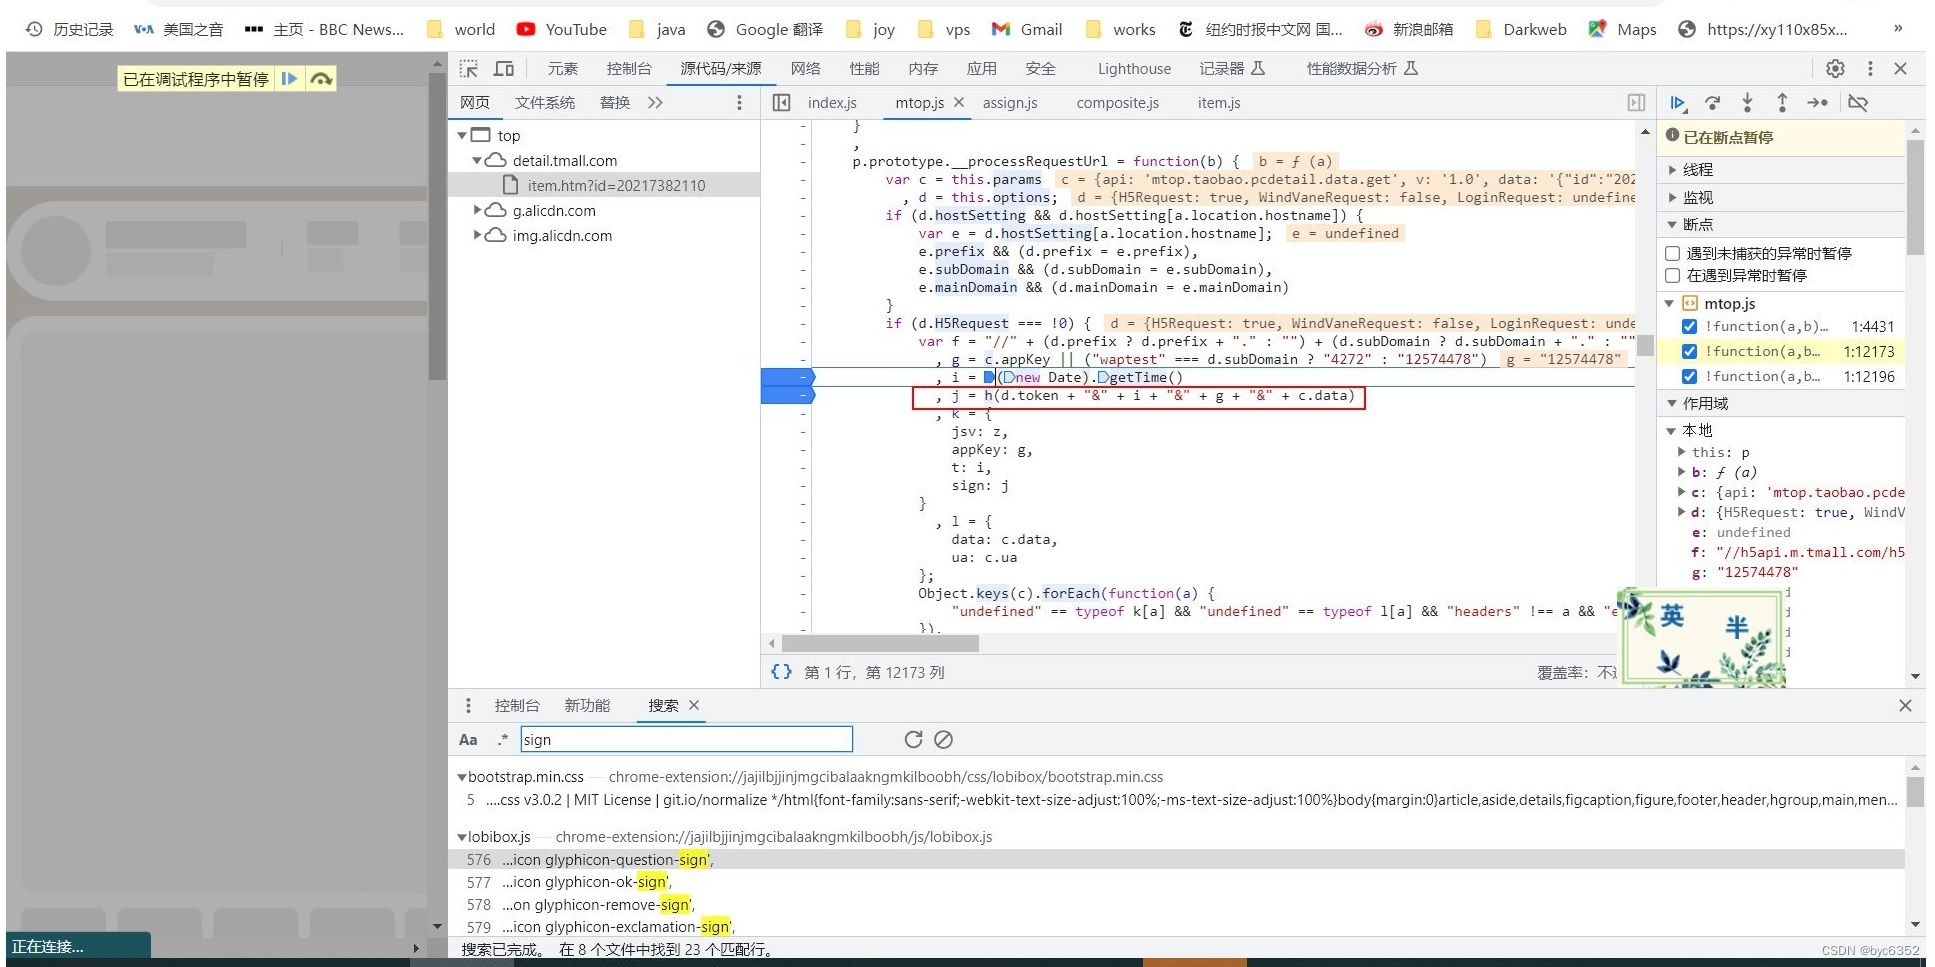1935x967 pixels.
Task: Open the YouTube bookmark
Action: [x=562, y=29]
